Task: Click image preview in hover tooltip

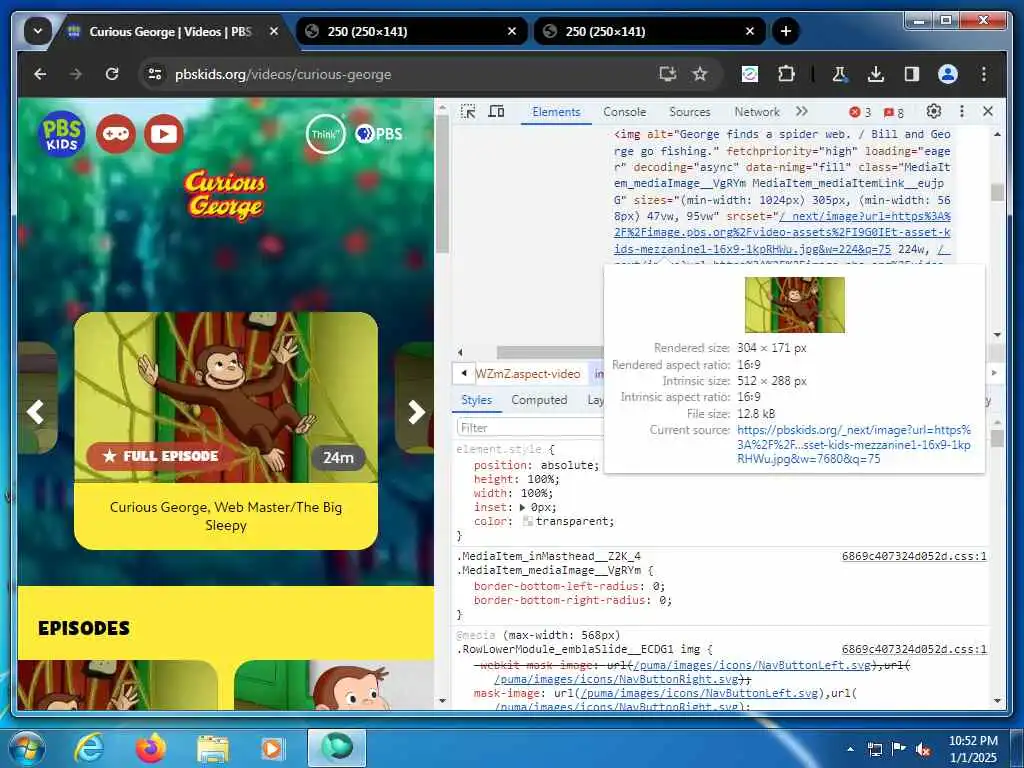Action: point(795,305)
